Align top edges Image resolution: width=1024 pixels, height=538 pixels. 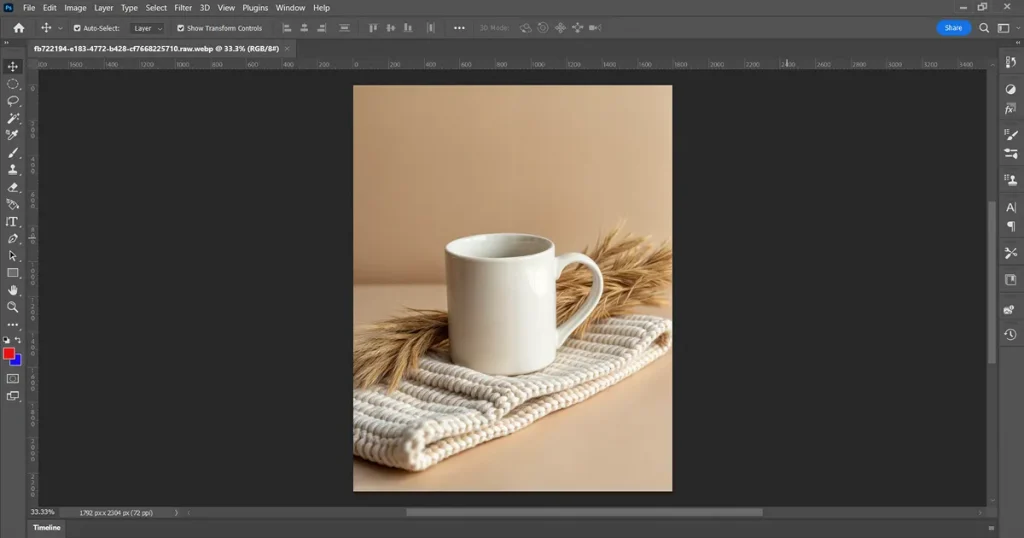[373, 28]
